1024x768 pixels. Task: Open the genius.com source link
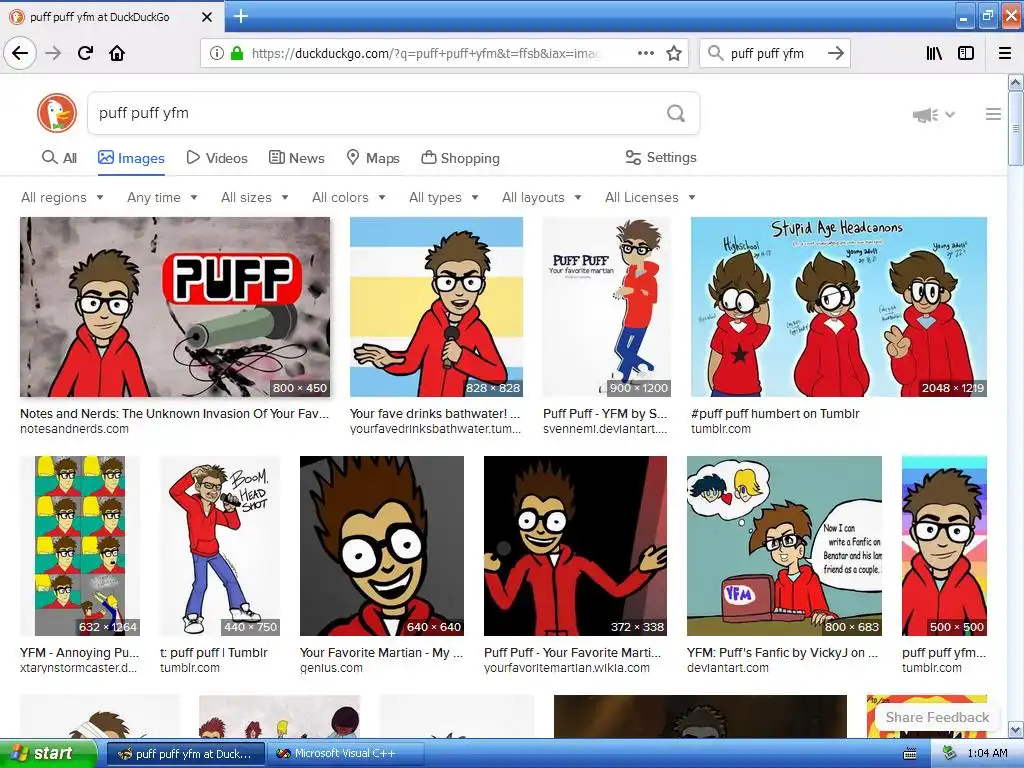tap(331, 668)
